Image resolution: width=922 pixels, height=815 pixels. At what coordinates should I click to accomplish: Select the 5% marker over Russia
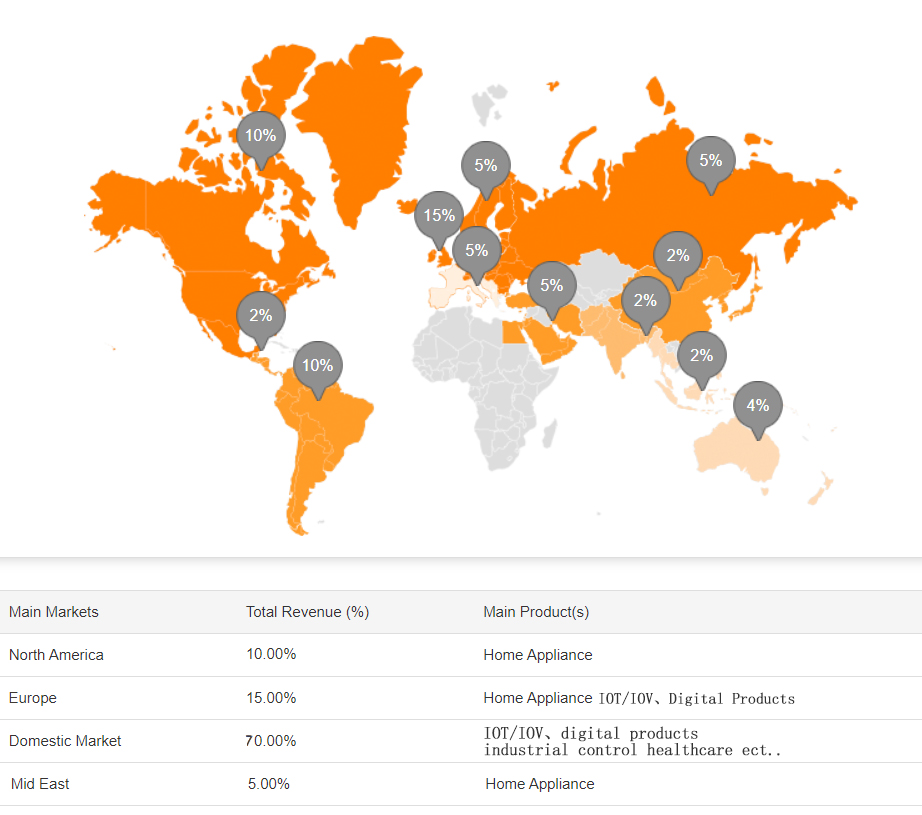point(711,161)
